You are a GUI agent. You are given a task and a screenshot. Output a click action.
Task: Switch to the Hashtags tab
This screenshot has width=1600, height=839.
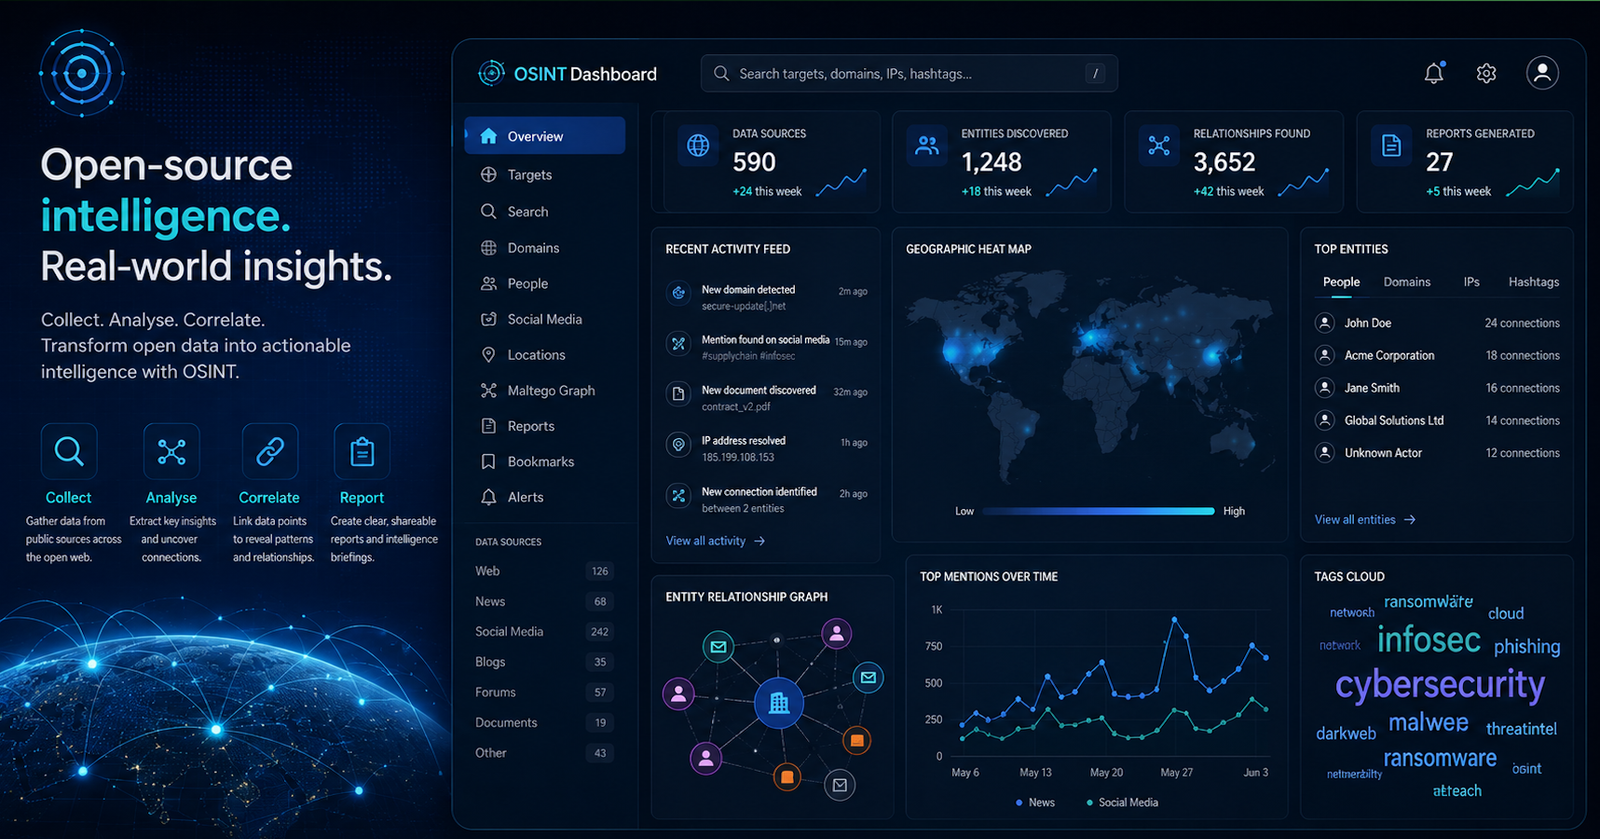pos(1534,282)
